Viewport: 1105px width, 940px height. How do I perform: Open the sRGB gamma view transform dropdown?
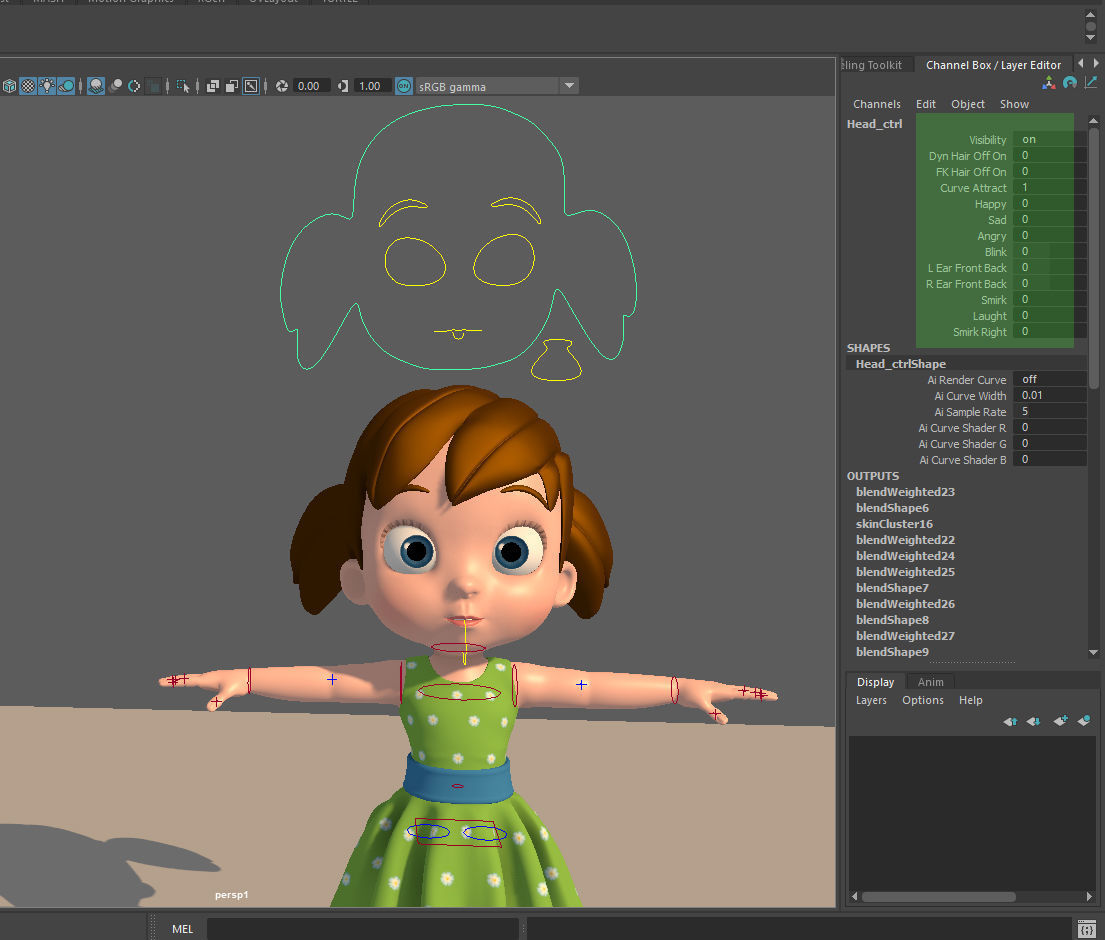(x=497, y=86)
